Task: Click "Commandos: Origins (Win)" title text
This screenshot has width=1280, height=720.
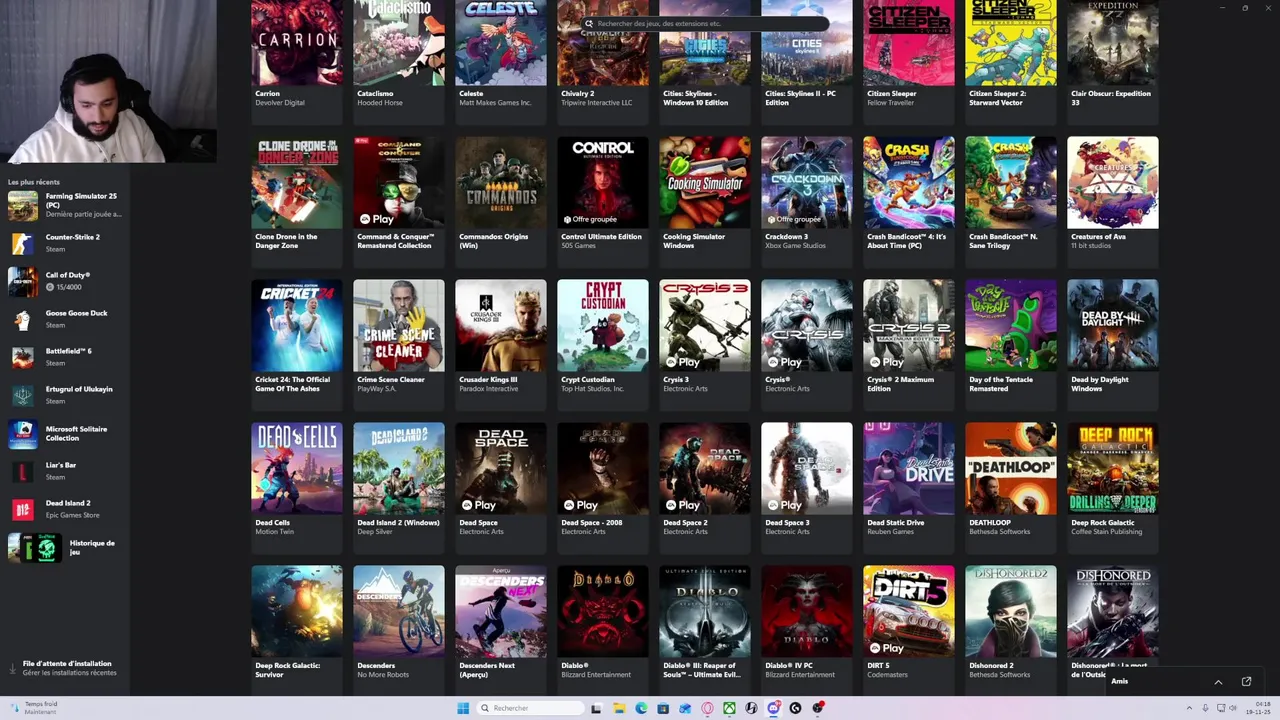Action: tap(493, 241)
